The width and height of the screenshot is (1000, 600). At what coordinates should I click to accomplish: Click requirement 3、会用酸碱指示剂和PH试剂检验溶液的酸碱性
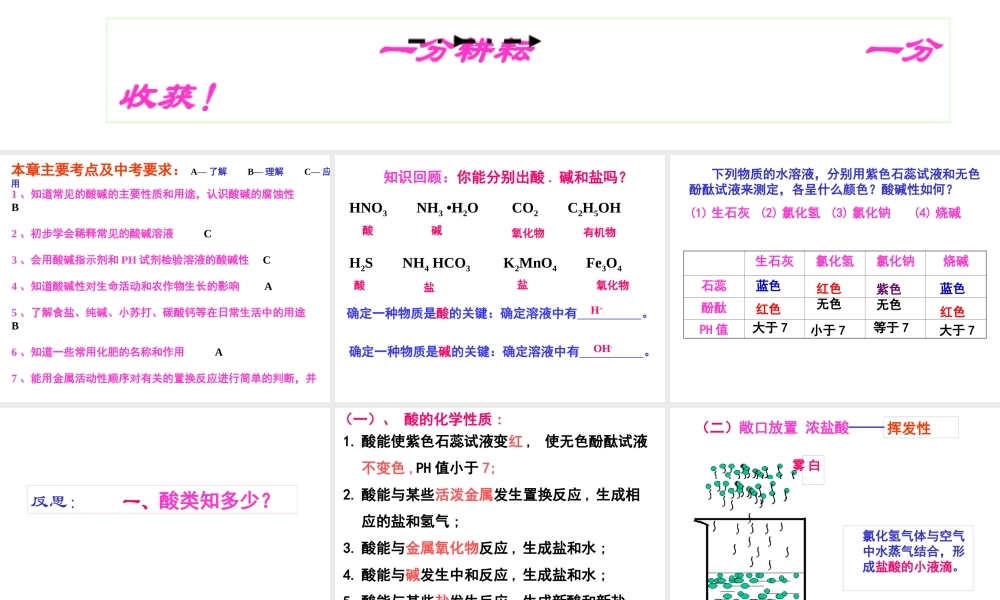point(130,260)
